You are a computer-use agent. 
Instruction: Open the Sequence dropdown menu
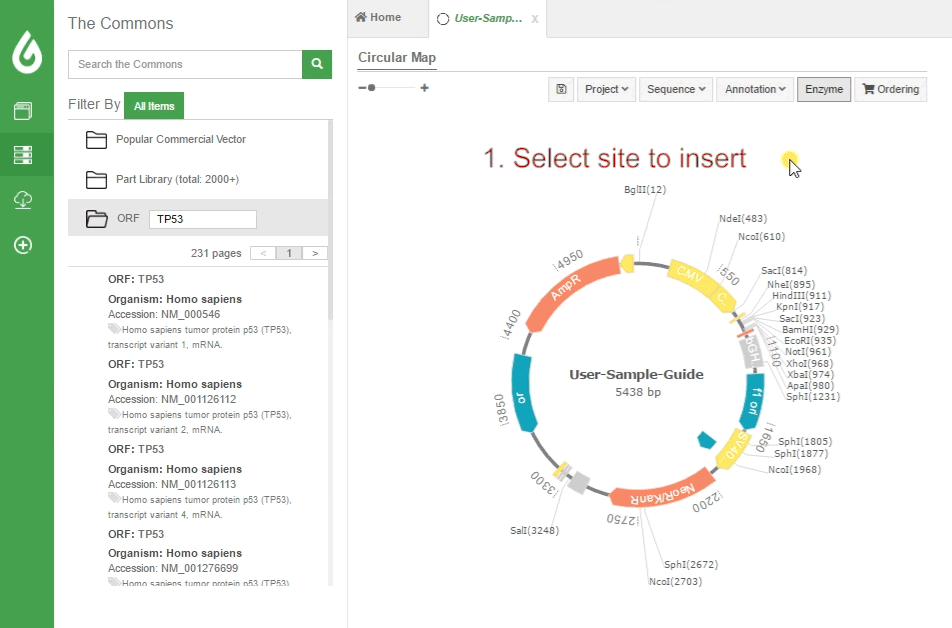pyautogui.click(x=675, y=89)
